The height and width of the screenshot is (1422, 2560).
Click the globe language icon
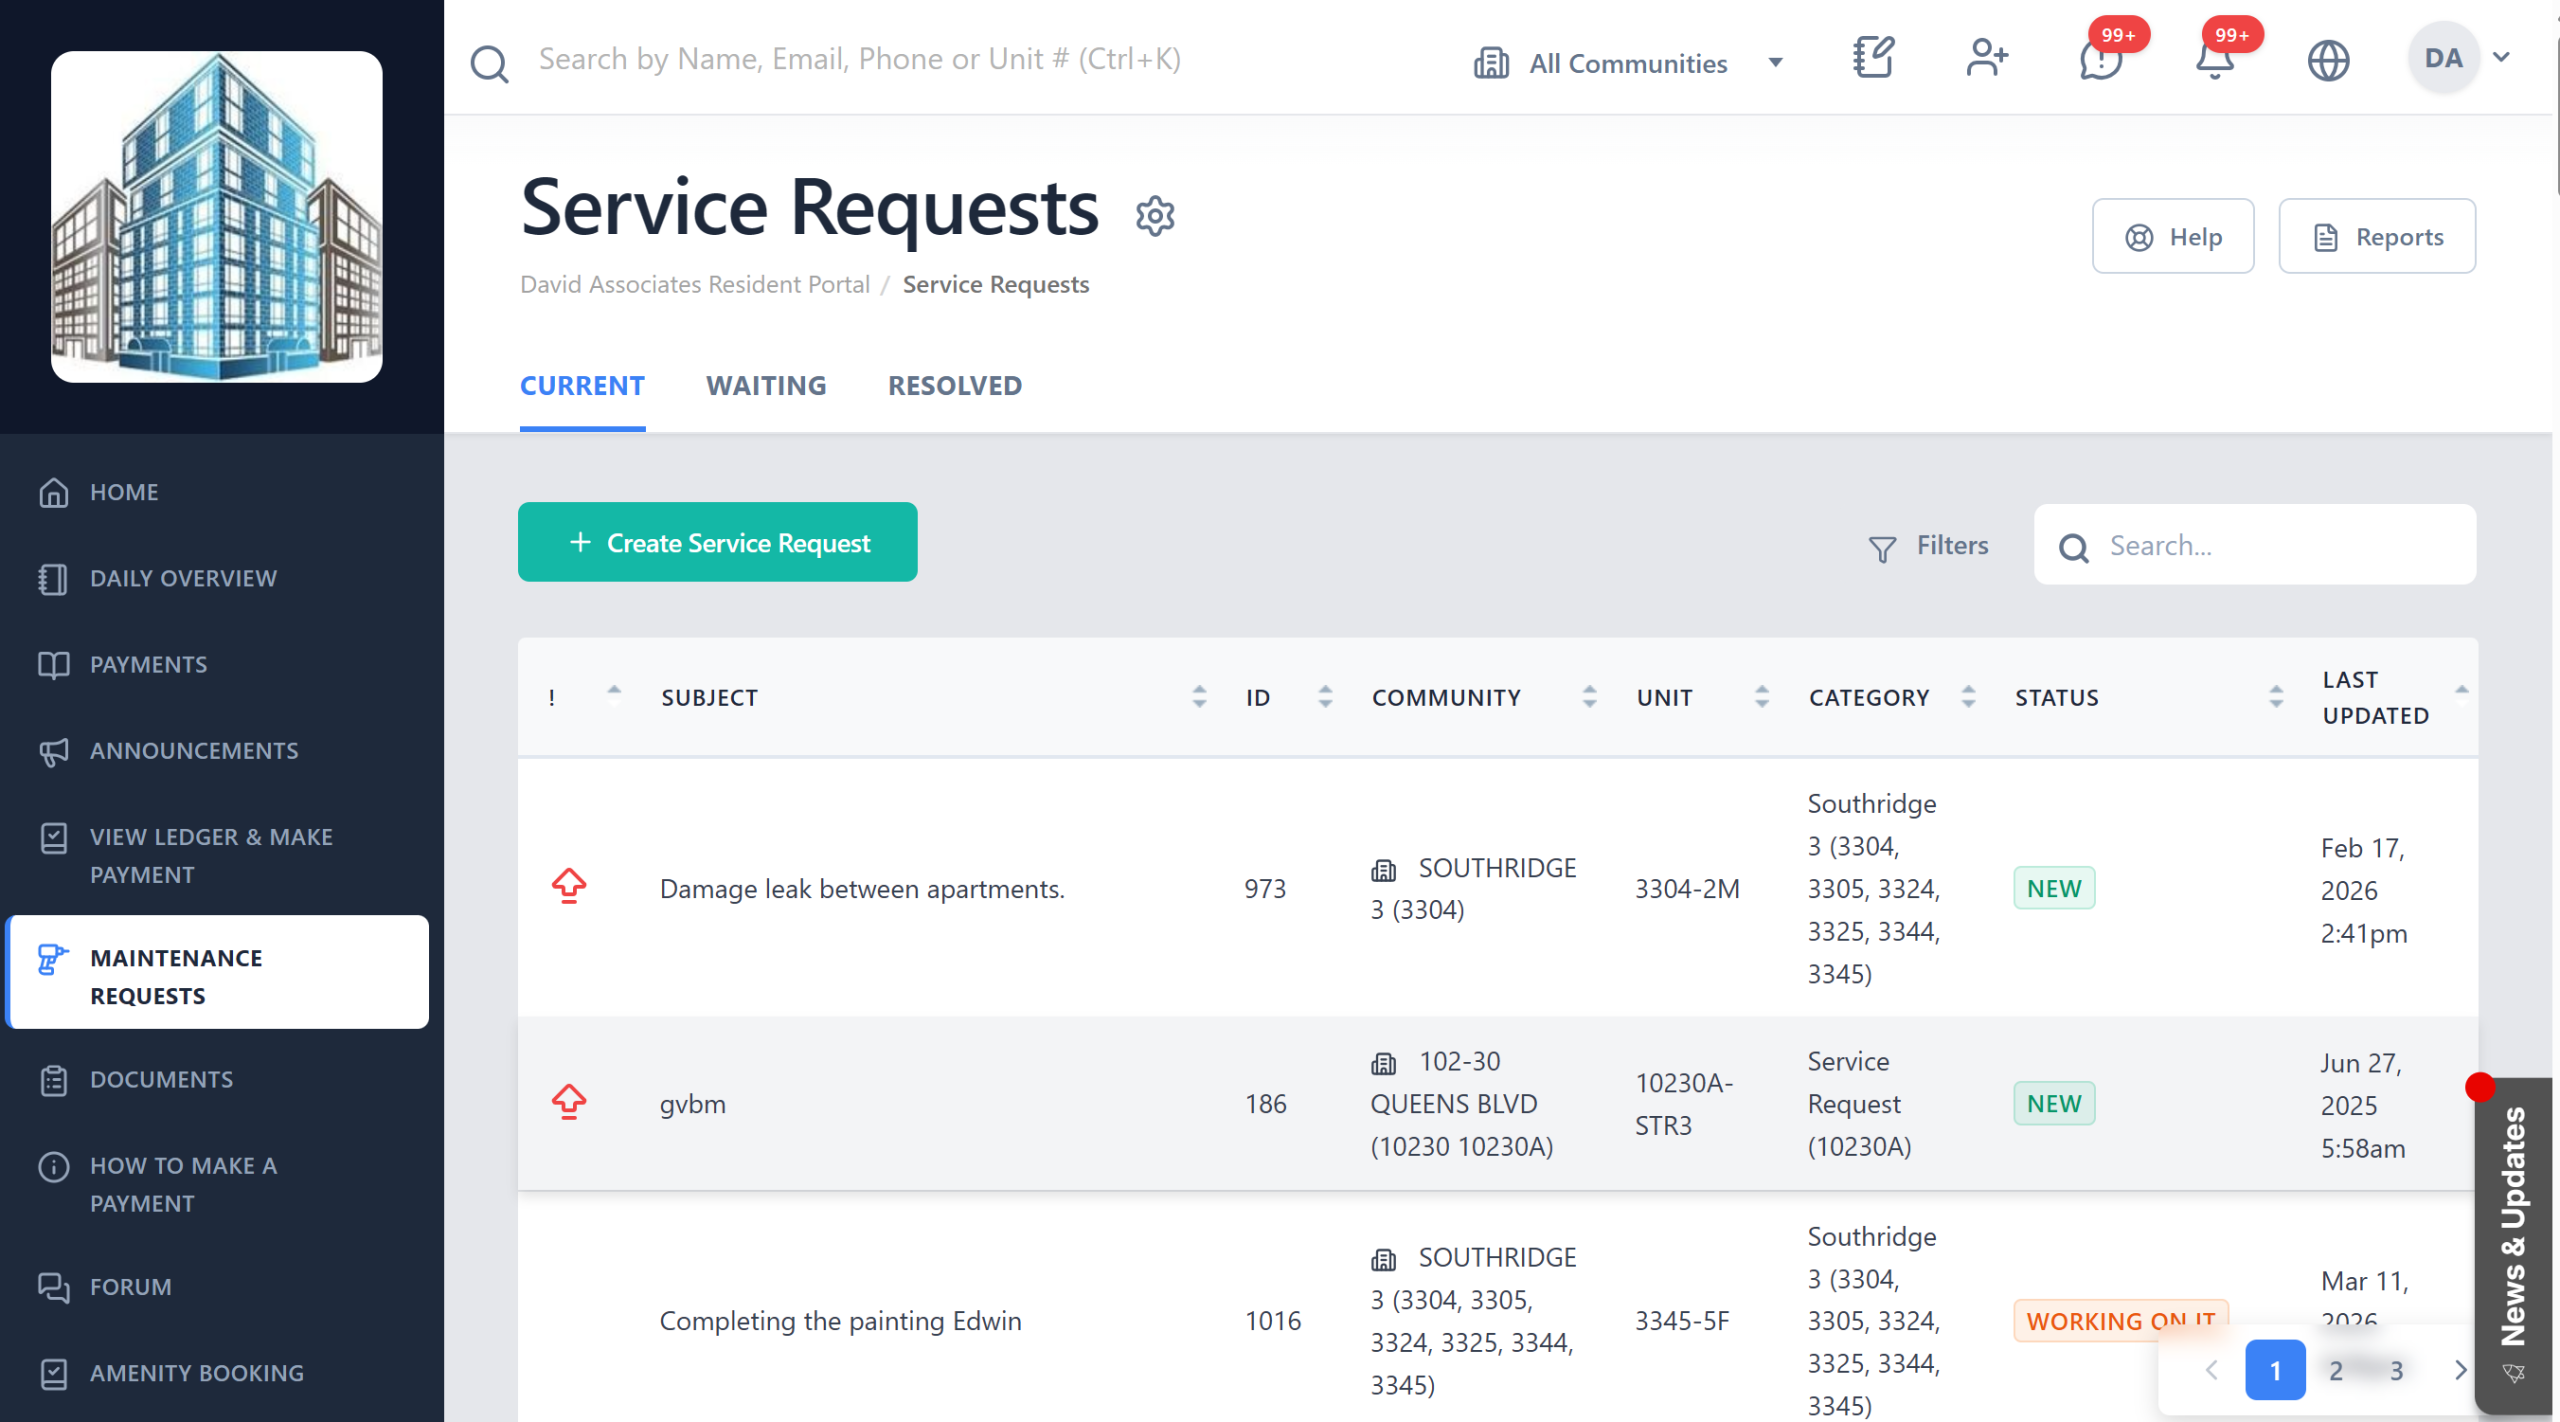tap(2328, 61)
